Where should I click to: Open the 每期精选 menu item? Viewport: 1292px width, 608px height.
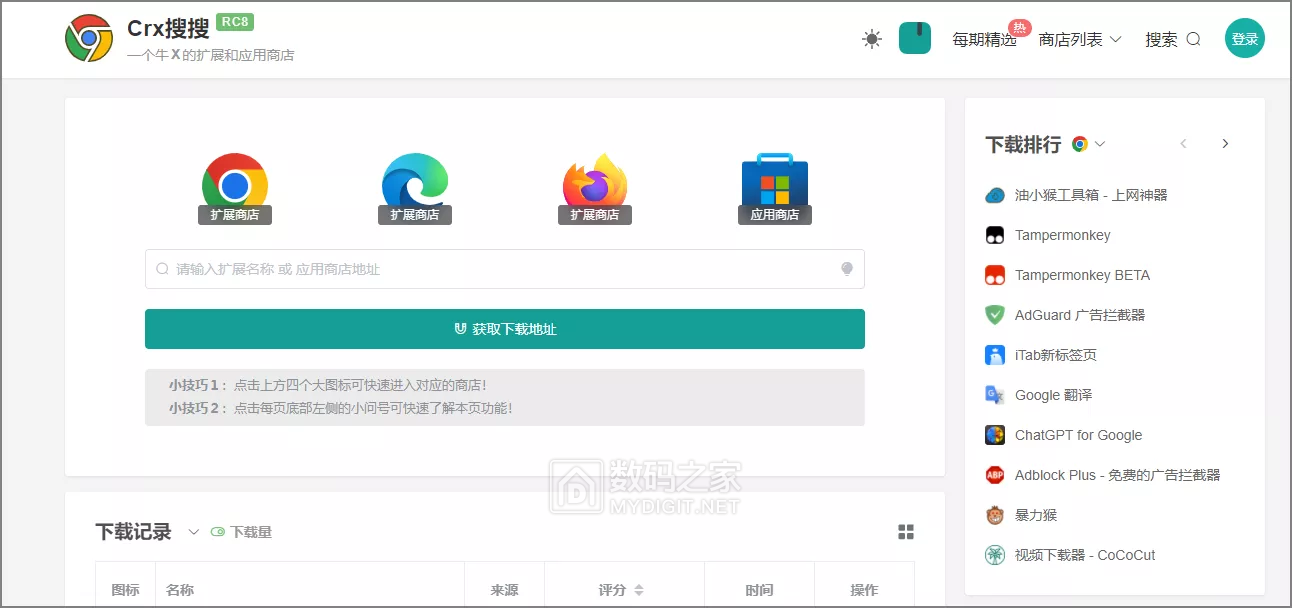point(984,39)
